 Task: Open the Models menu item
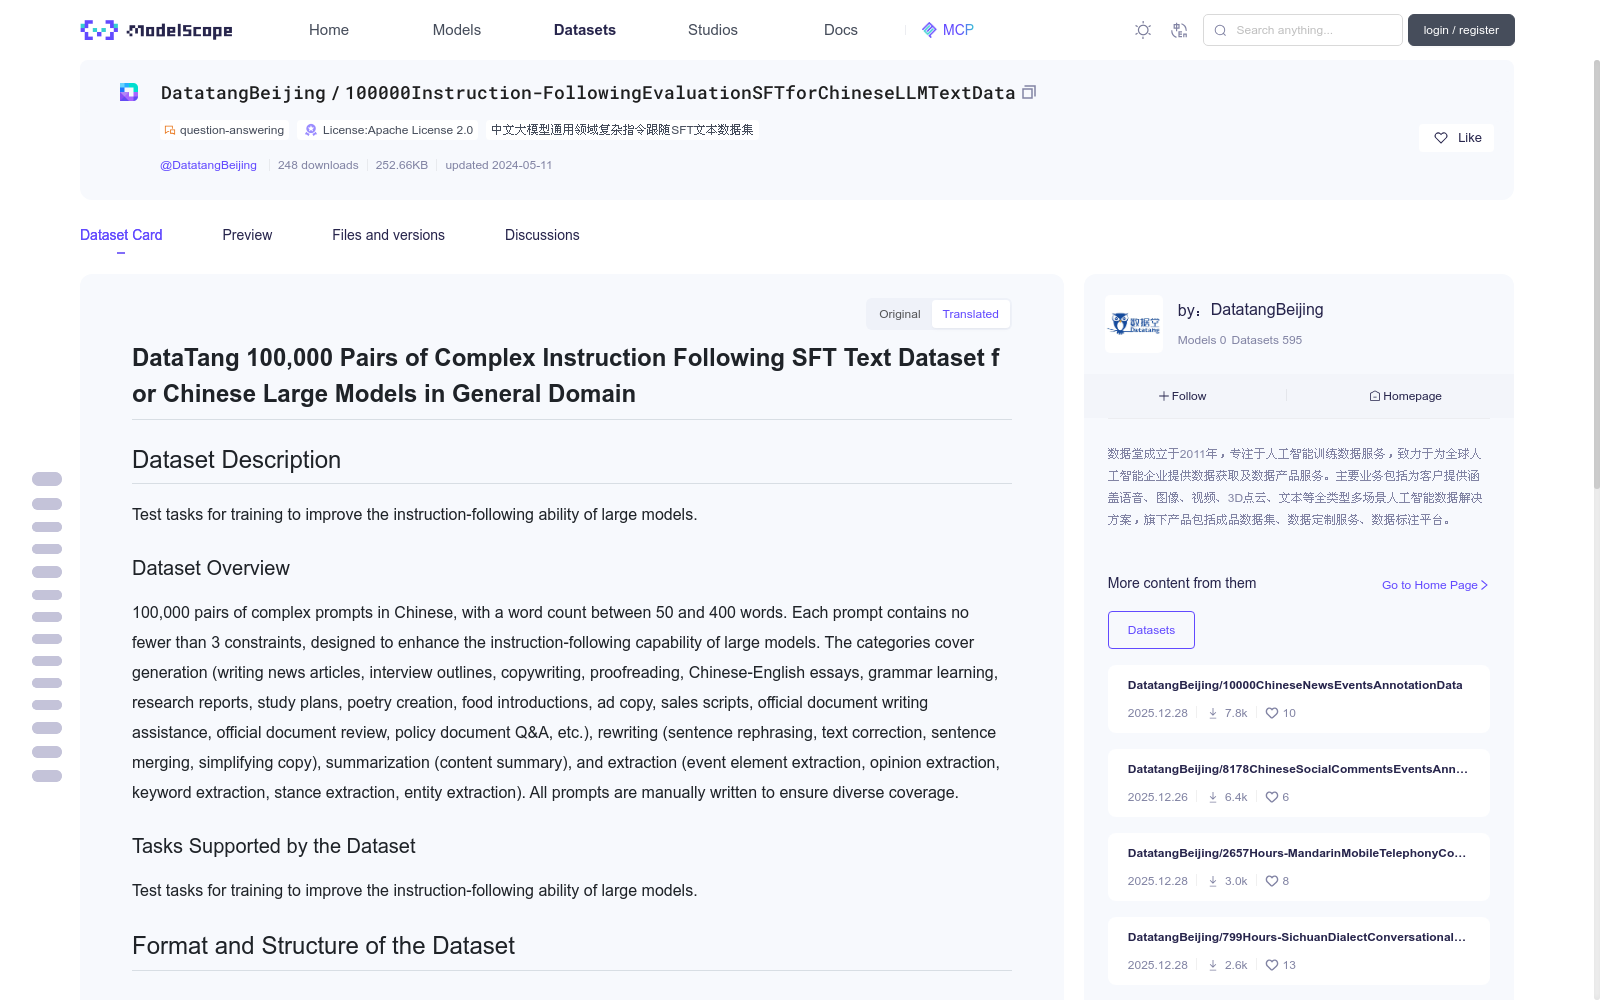(x=457, y=30)
